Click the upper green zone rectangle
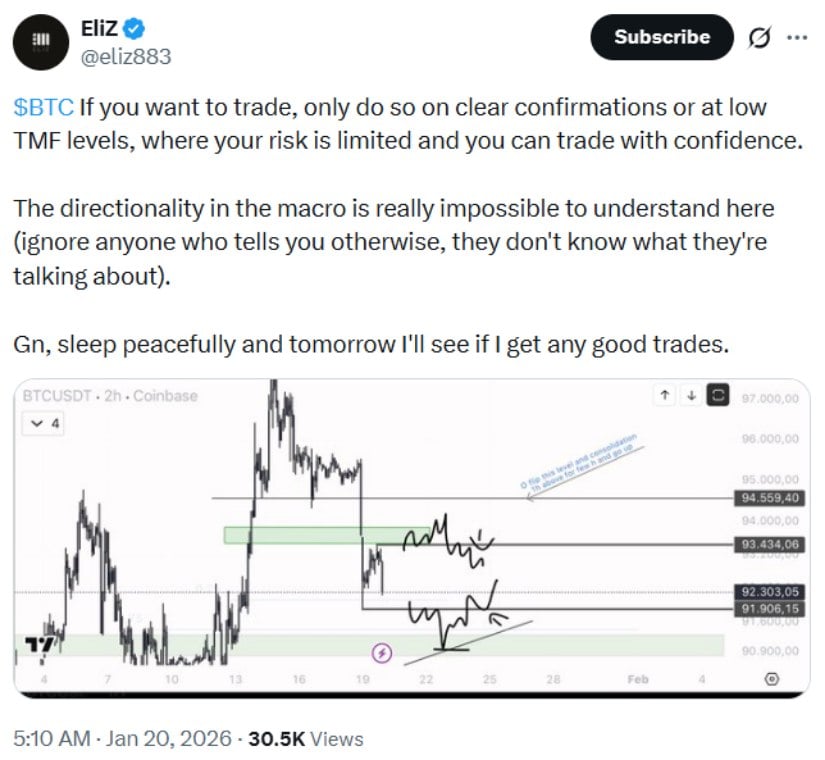The image size is (825, 760). click(x=310, y=535)
